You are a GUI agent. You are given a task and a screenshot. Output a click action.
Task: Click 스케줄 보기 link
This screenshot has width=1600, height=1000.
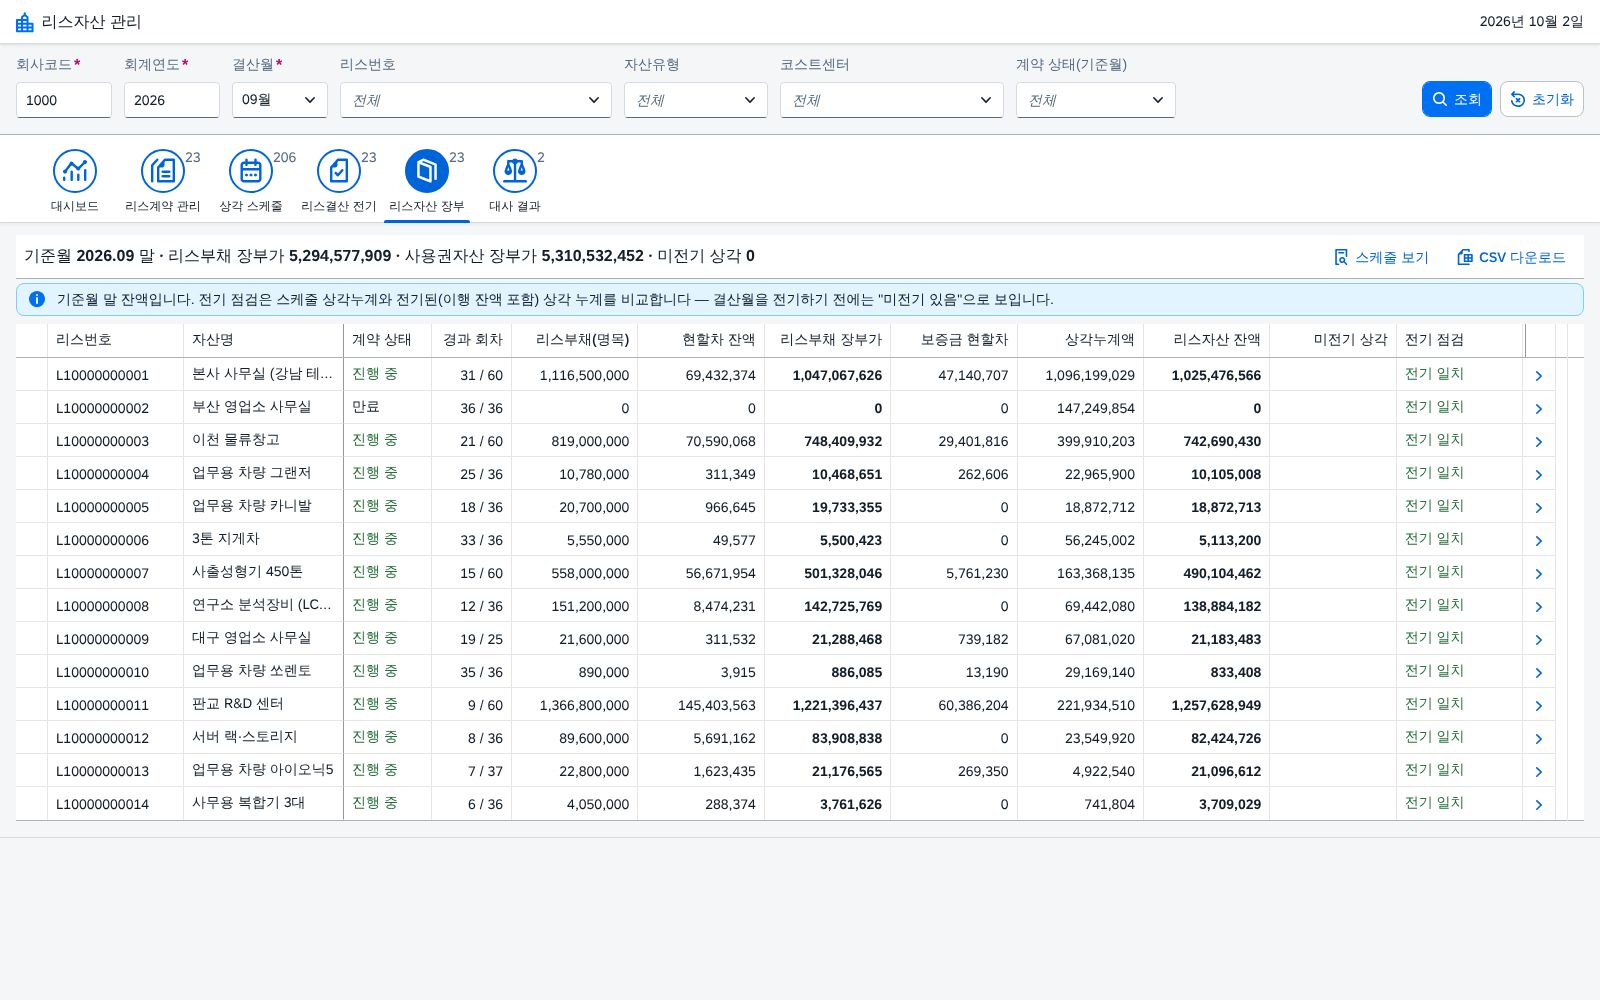[x=1381, y=257]
